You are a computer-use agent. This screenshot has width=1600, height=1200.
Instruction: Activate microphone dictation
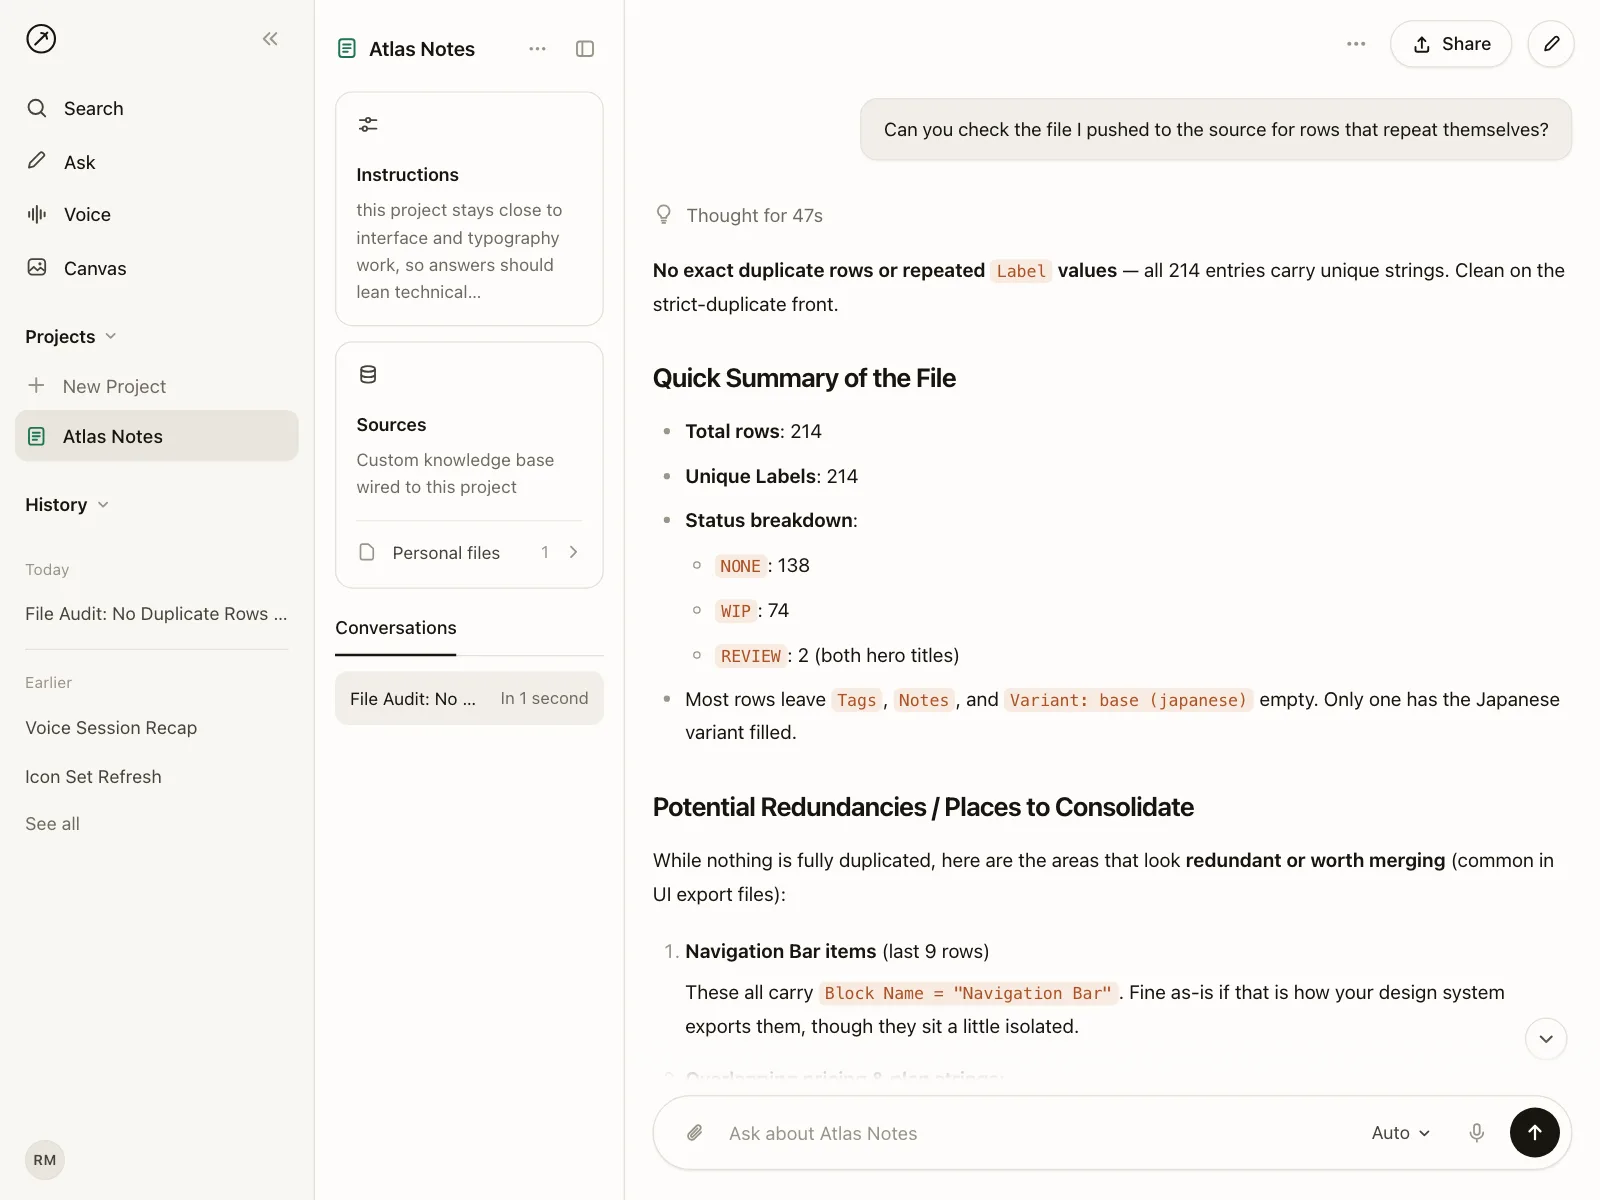tap(1476, 1133)
